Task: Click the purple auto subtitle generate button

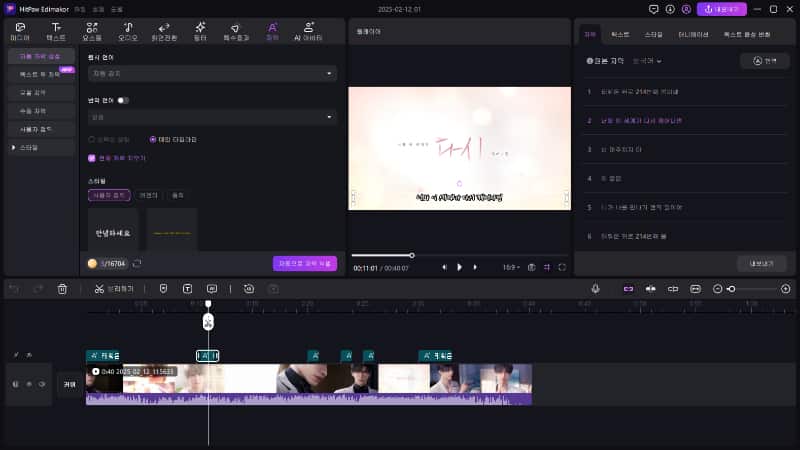Action: [x=304, y=264]
